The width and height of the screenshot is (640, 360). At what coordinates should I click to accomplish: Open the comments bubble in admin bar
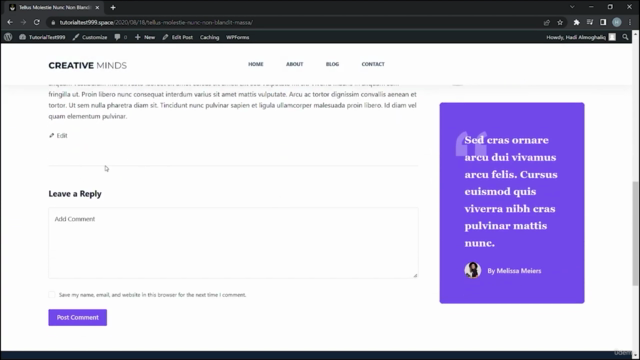click(120, 37)
